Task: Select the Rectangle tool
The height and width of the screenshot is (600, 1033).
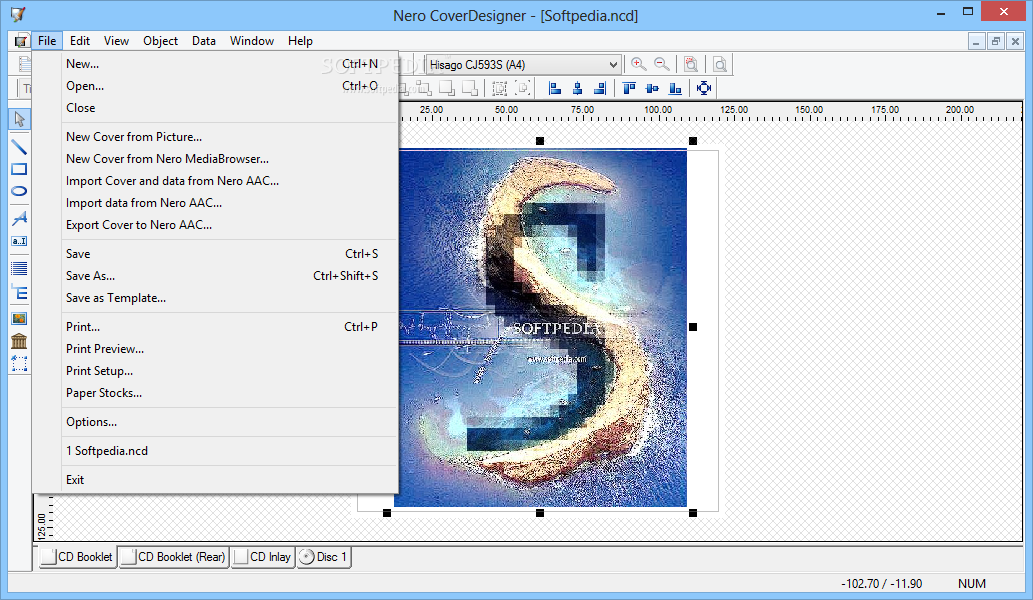Action: point(19,169)
